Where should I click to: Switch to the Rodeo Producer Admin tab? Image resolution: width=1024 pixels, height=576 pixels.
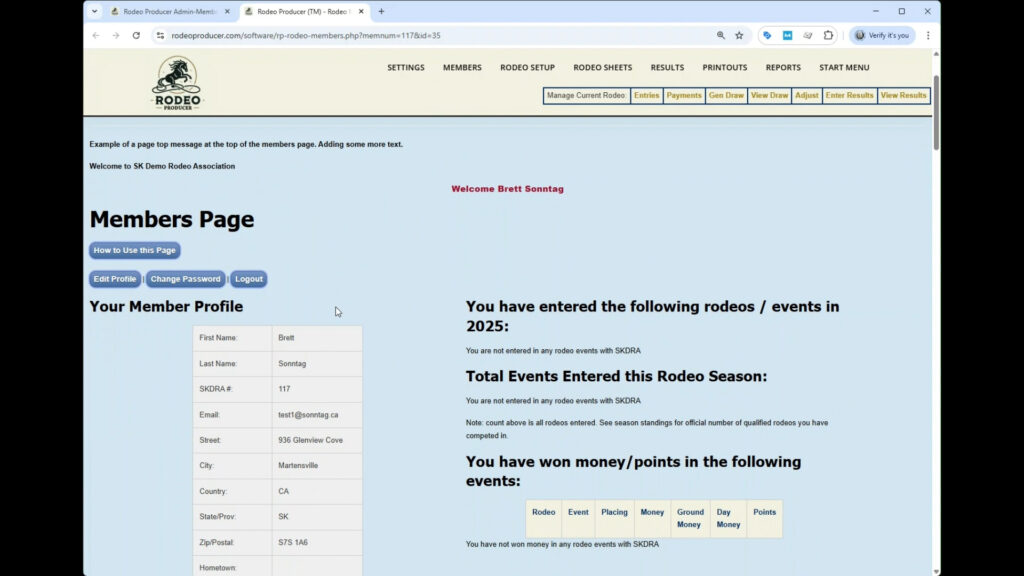(170, 11)
